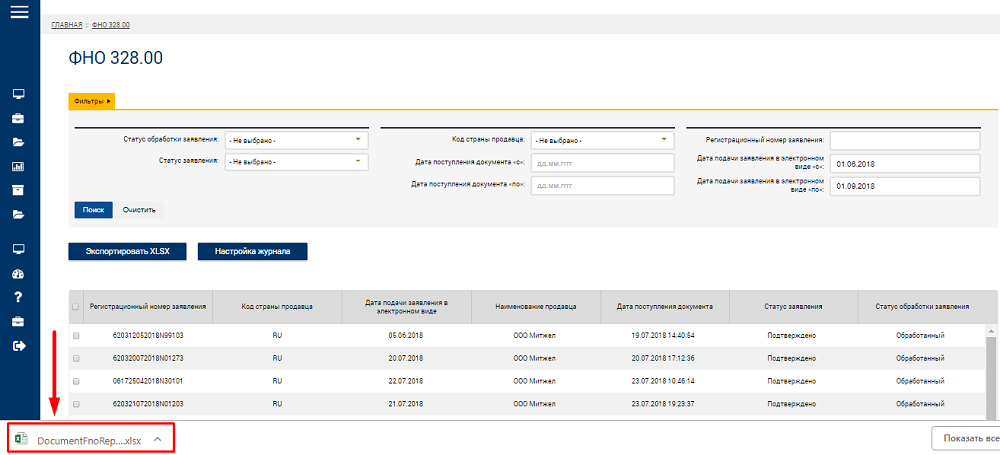Open the dashboard gauge sidebar icon
1000x455 pixels.
pos(18,274)
